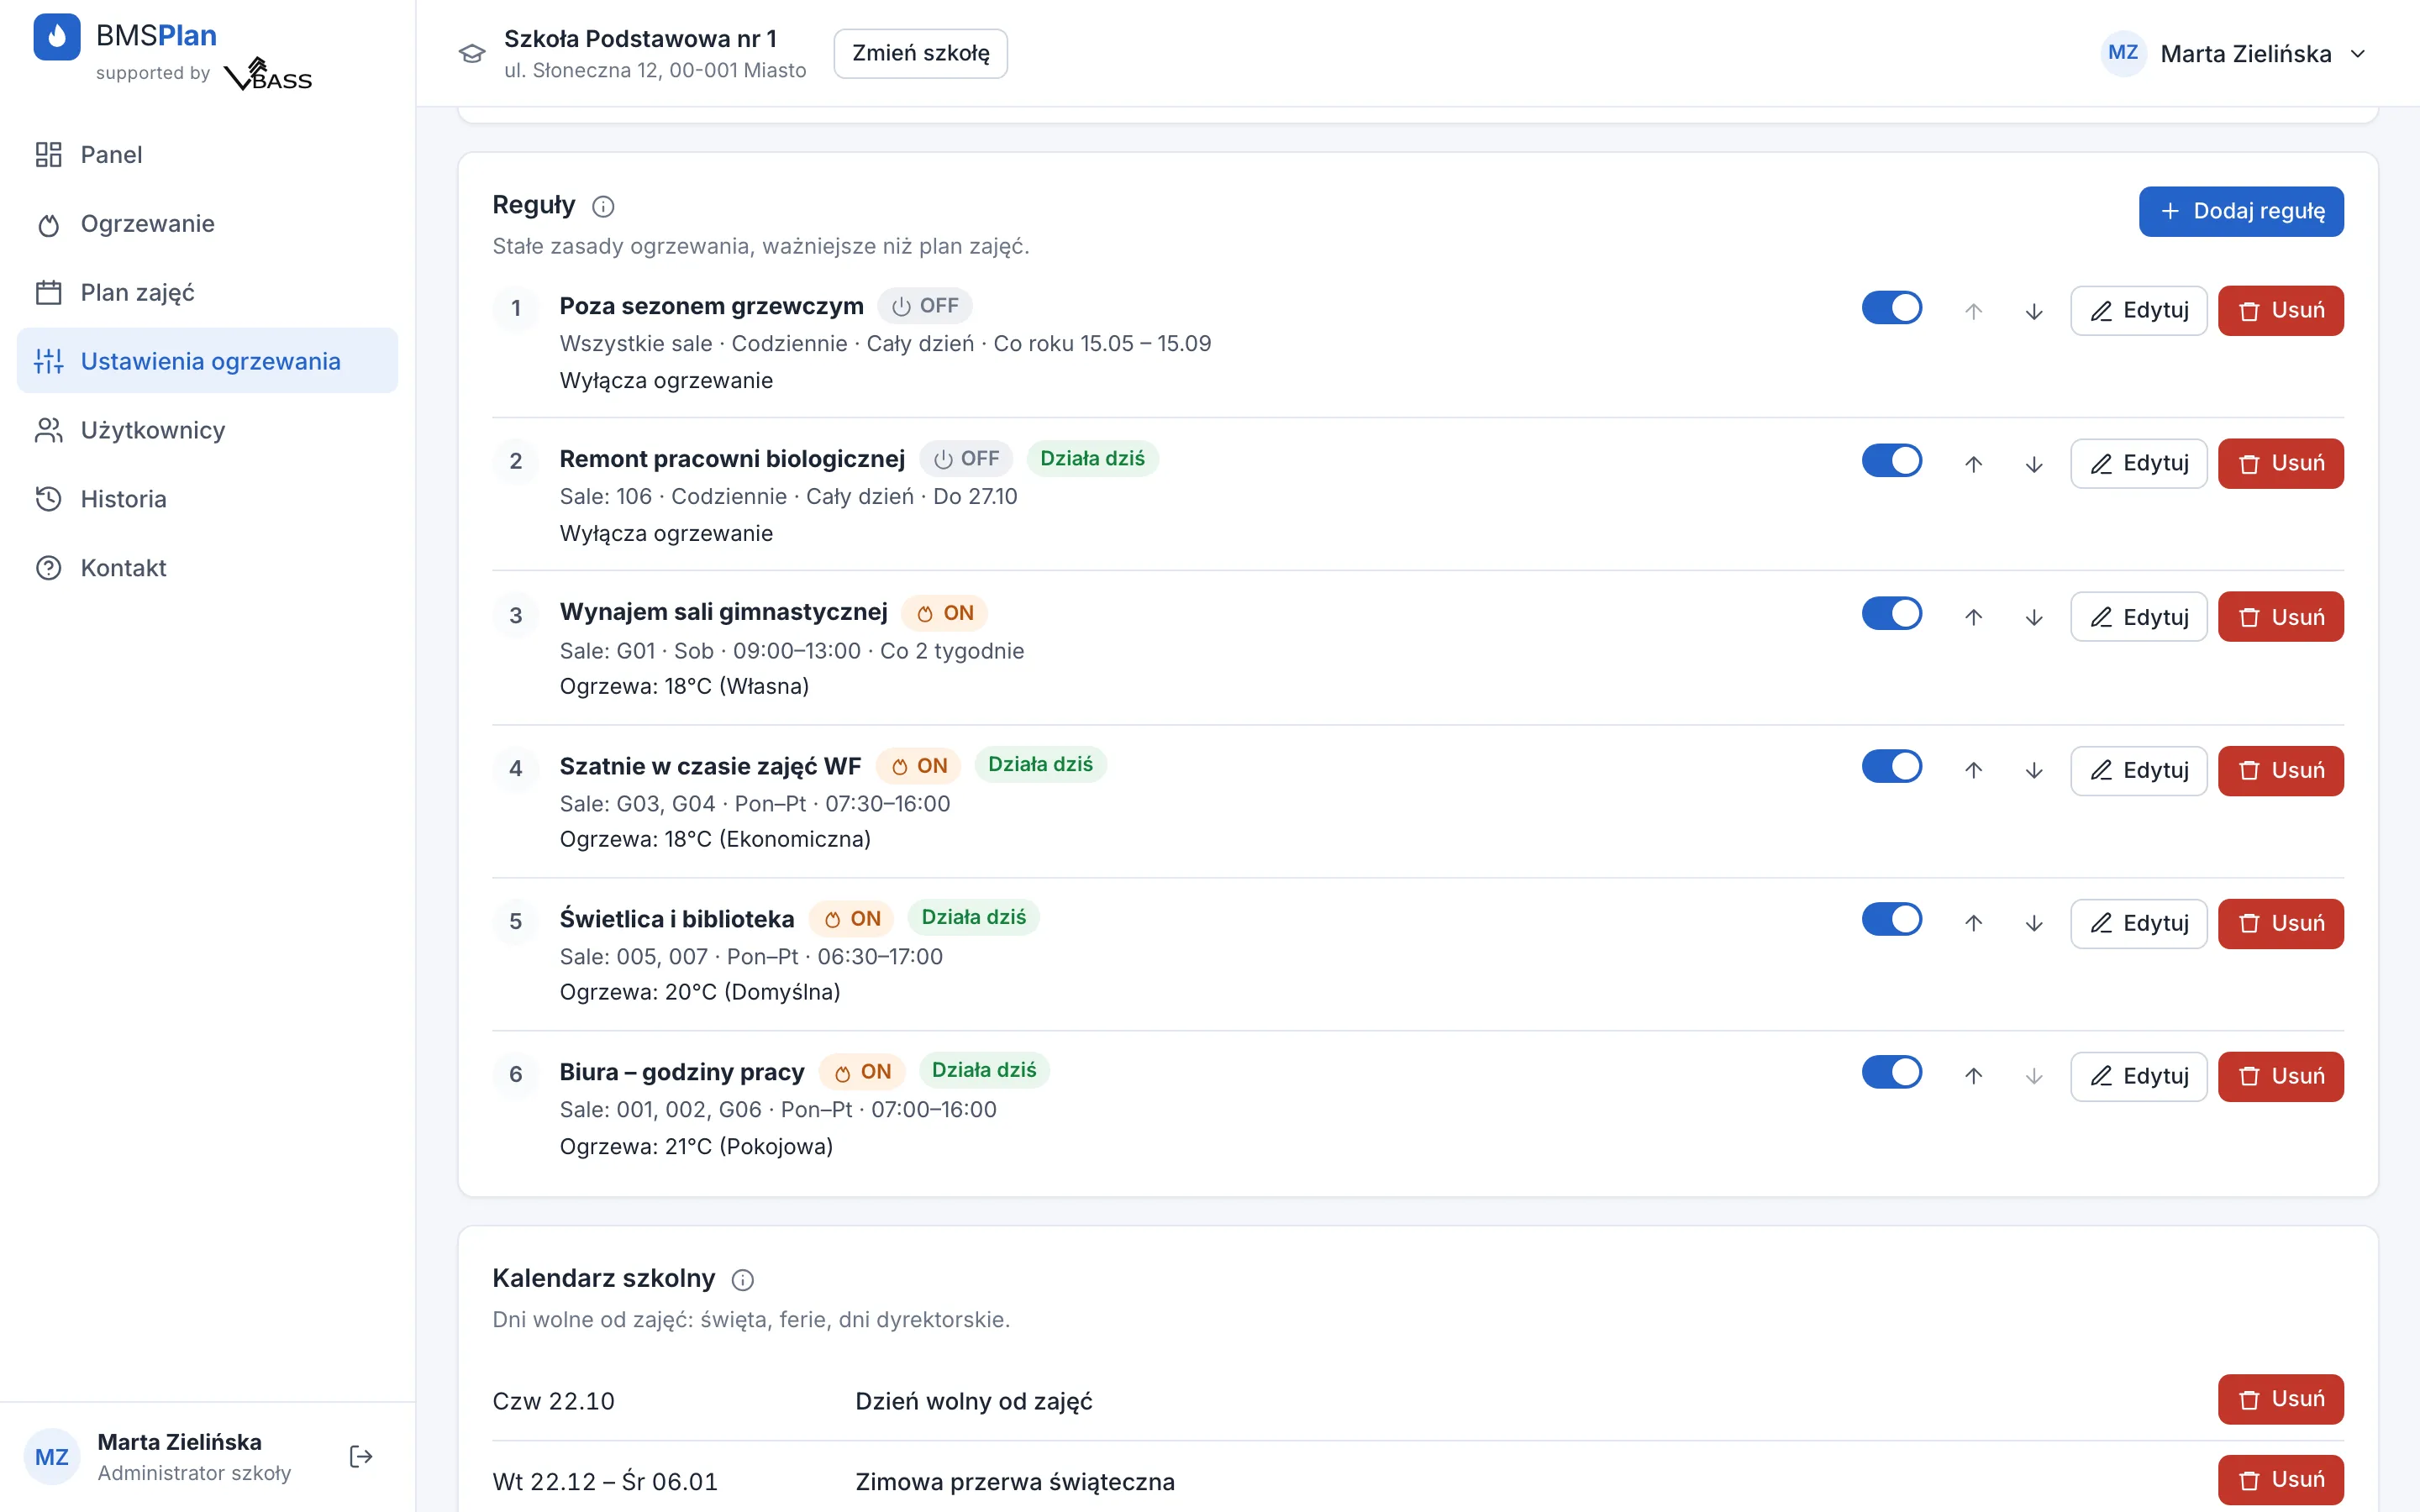
Task: Open the Marta Zielińska user dropdown chevron
Action: coord(2358,54)
